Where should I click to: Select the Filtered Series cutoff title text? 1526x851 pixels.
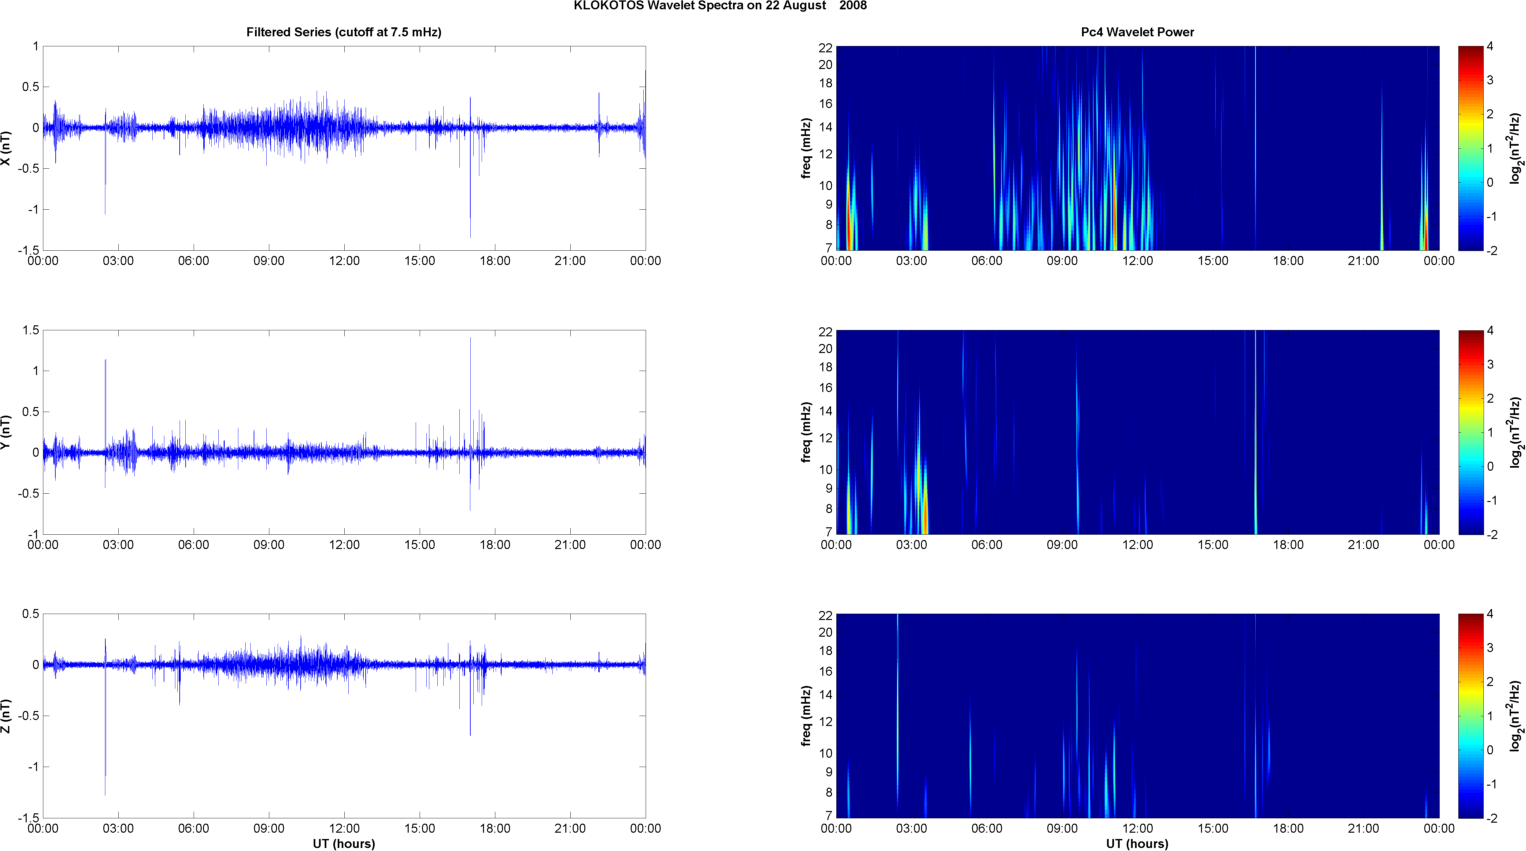tap(343, 32)
